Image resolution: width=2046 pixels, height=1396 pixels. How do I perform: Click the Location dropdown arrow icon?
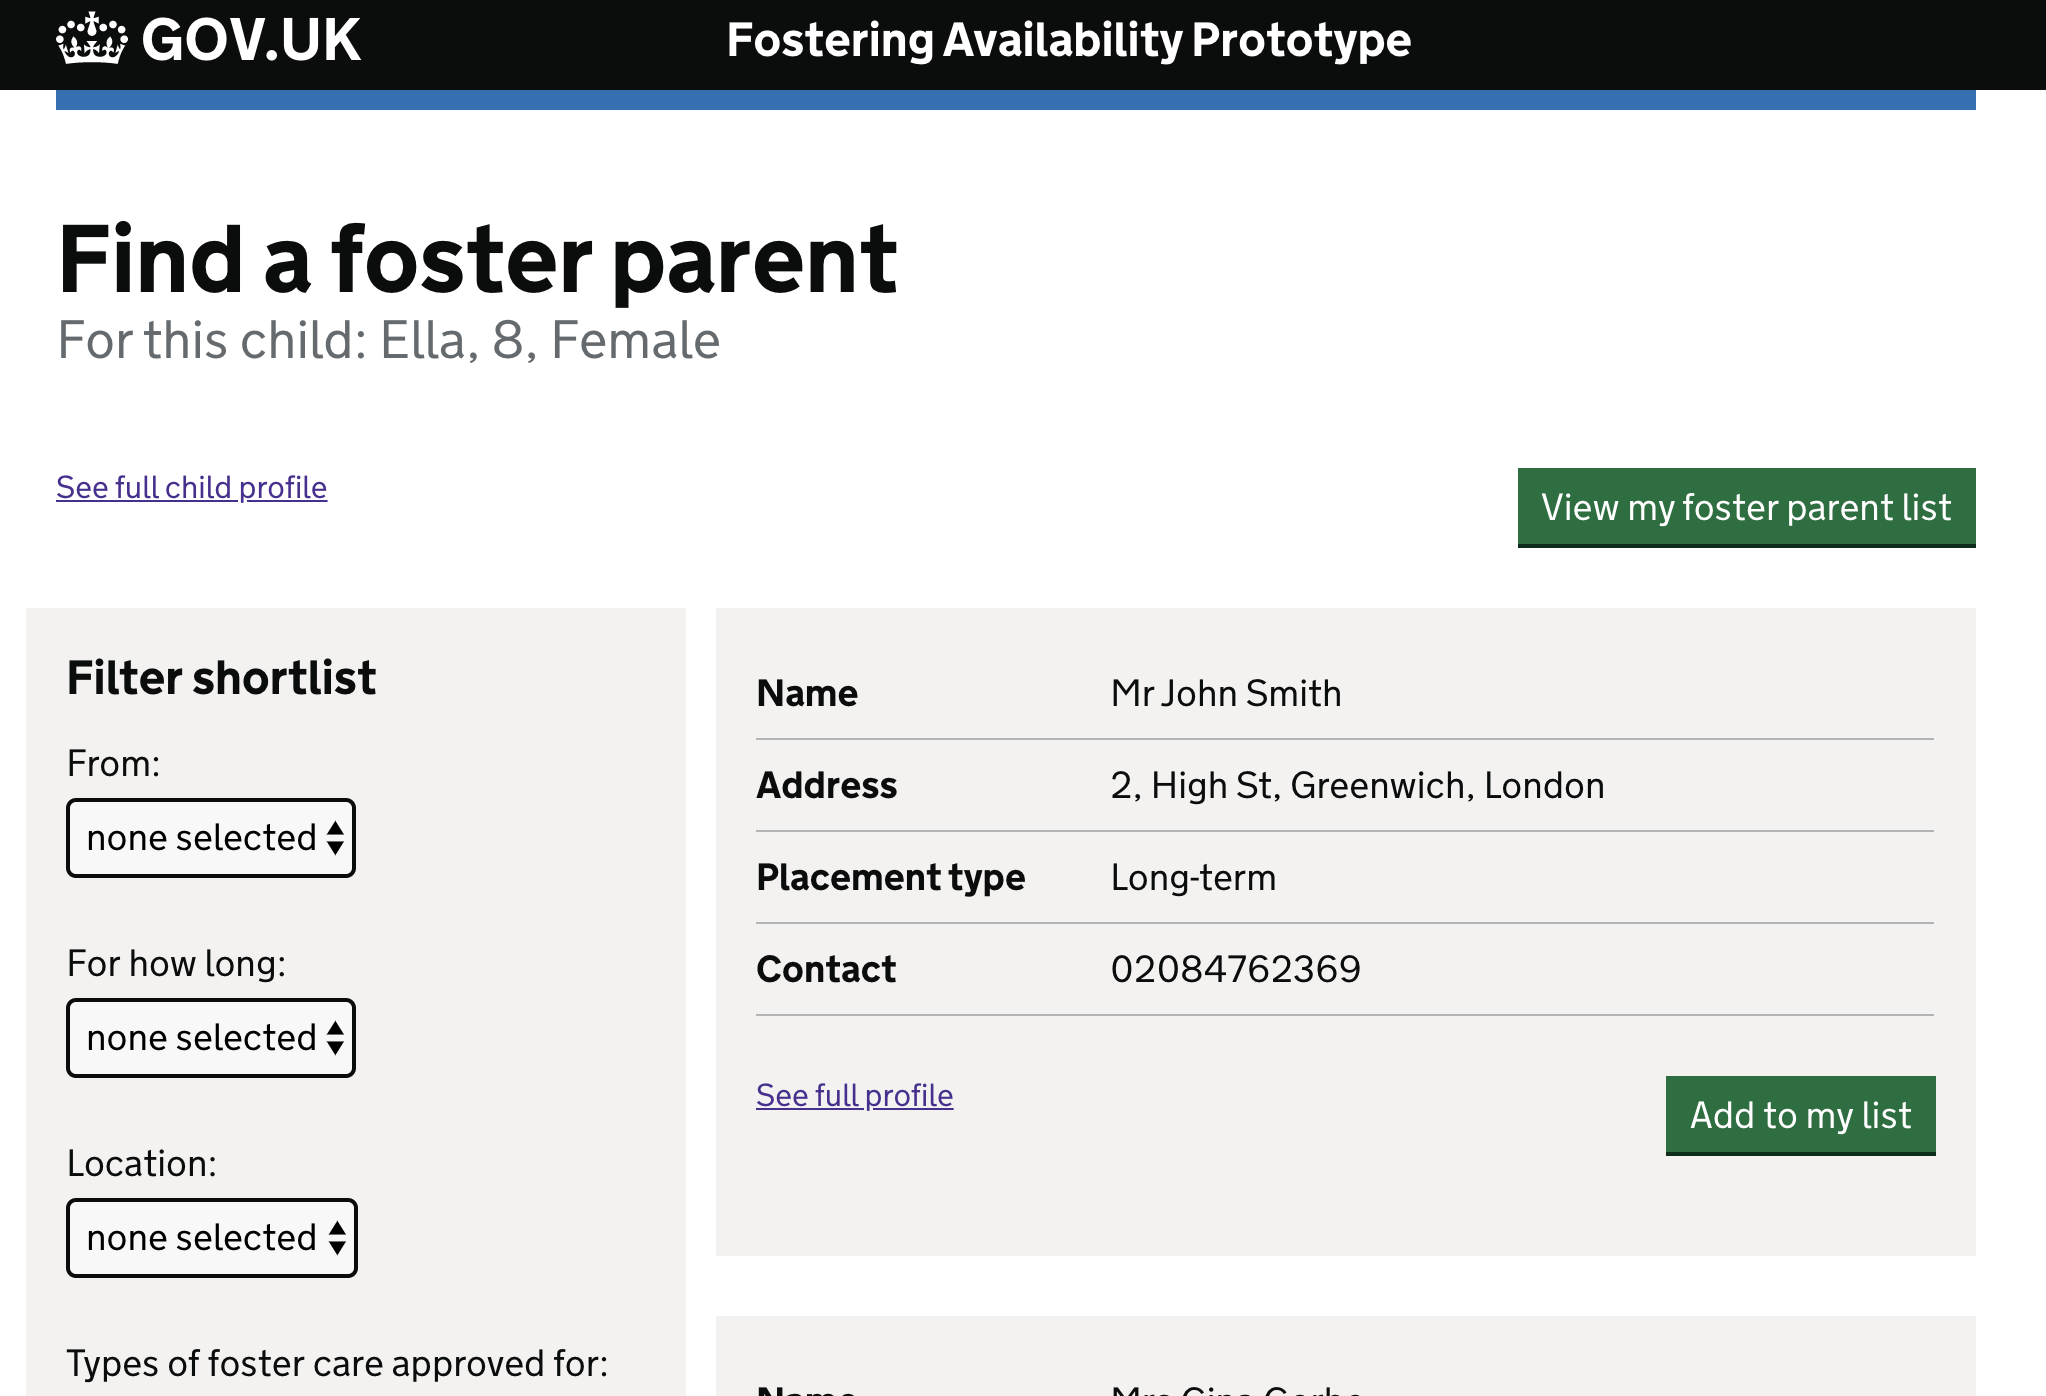pyautogui.click(x=337, y=1238)
